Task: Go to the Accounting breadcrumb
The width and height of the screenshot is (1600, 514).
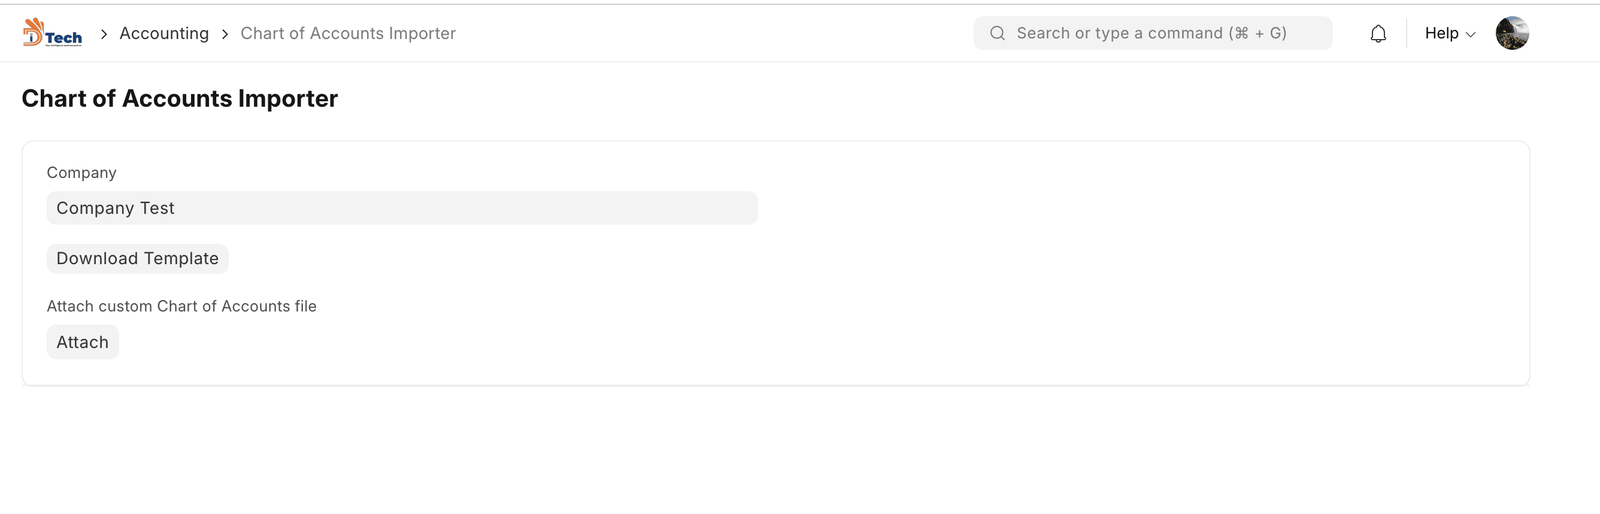Action: coord(164,33)
